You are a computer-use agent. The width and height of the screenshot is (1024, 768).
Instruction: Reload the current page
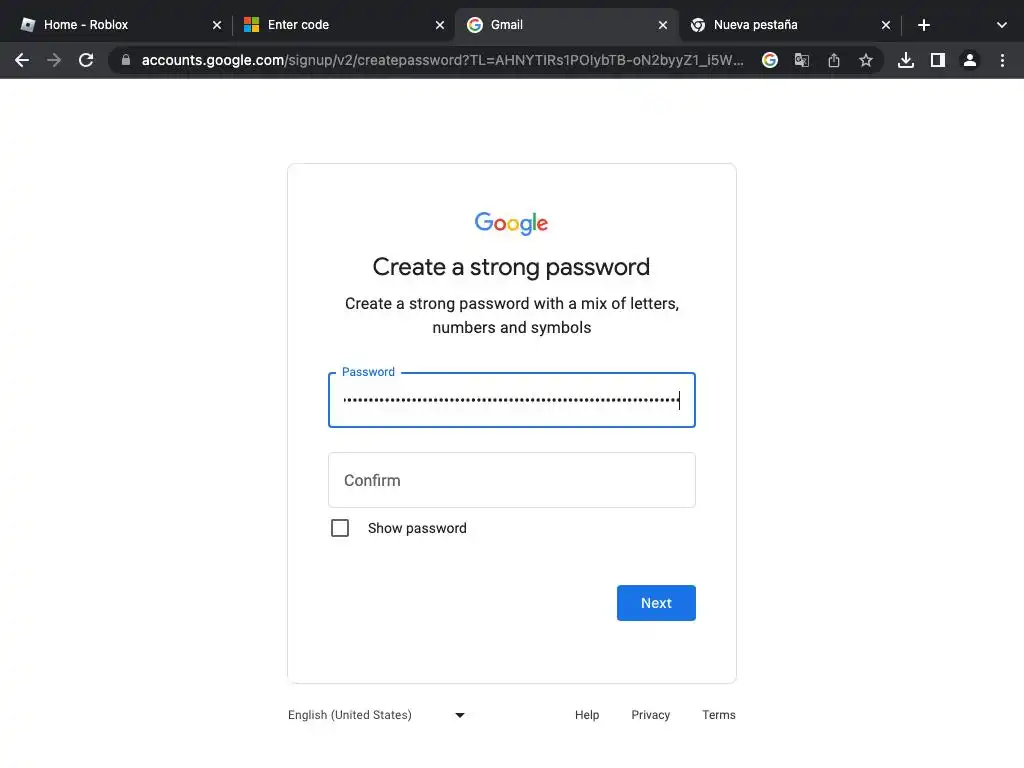pyautogui.click(x=86, y=60)
